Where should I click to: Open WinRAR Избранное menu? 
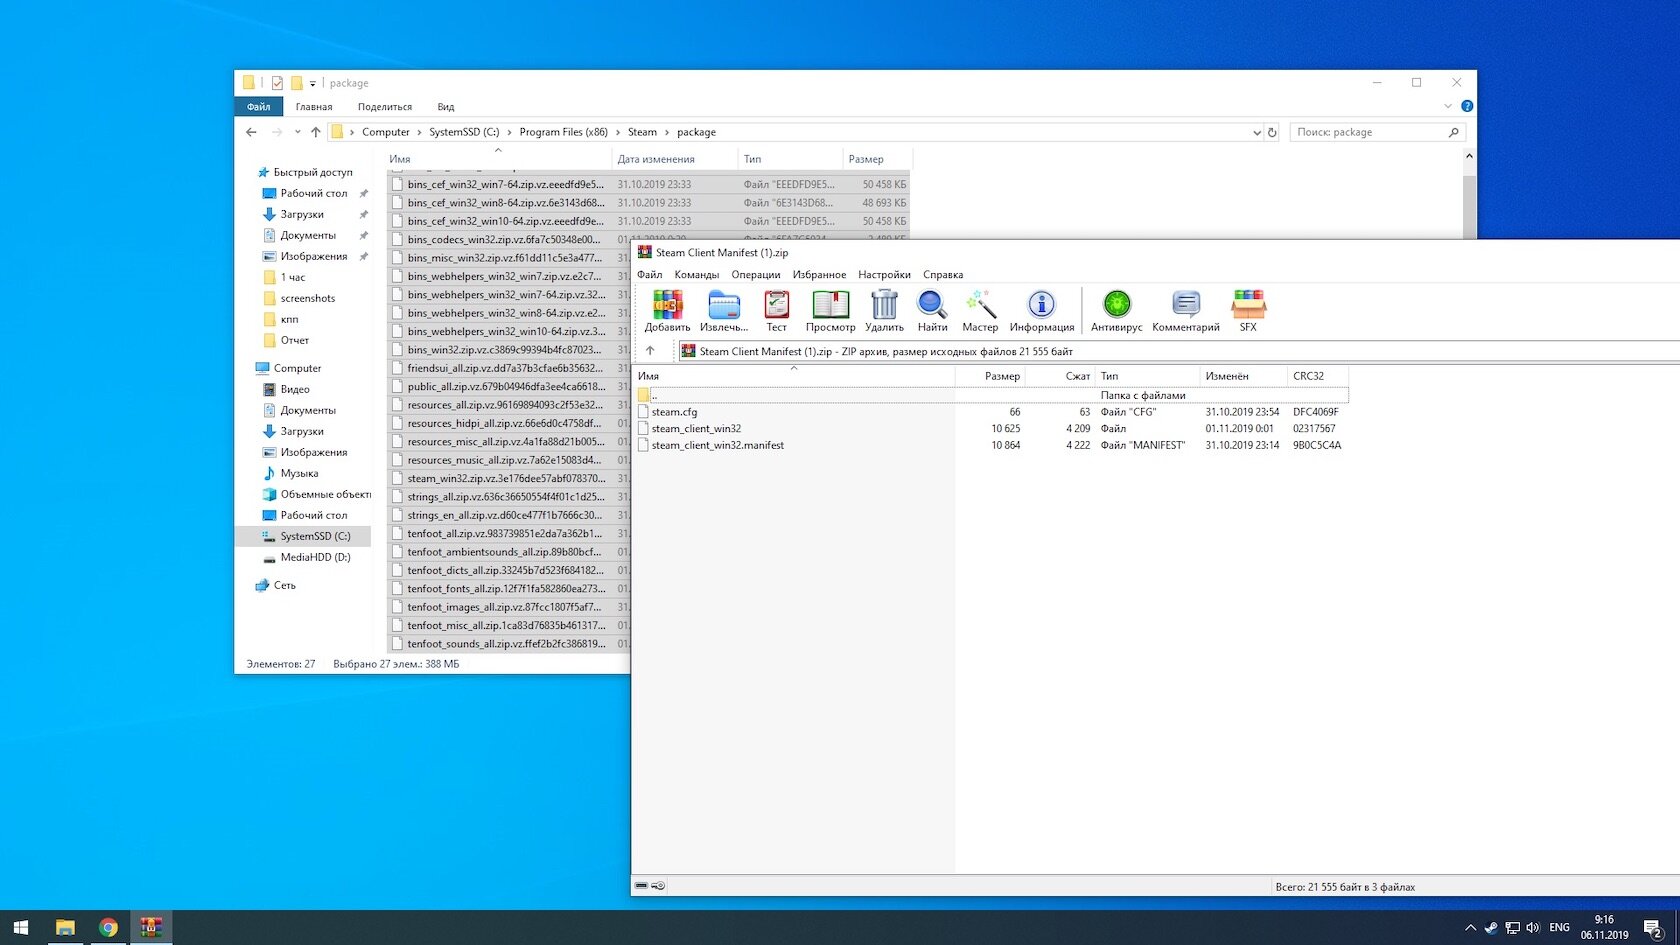coord(819,274)
